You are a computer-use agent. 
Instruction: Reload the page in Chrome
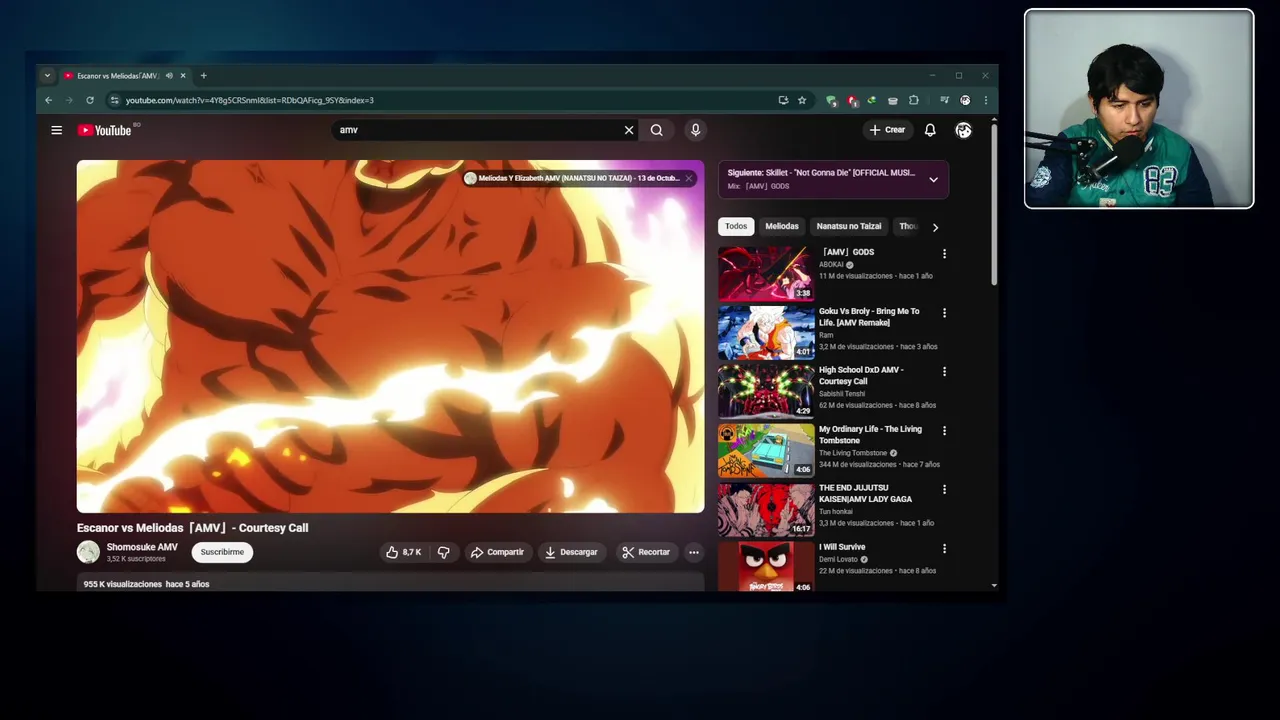tap(90, 100)
